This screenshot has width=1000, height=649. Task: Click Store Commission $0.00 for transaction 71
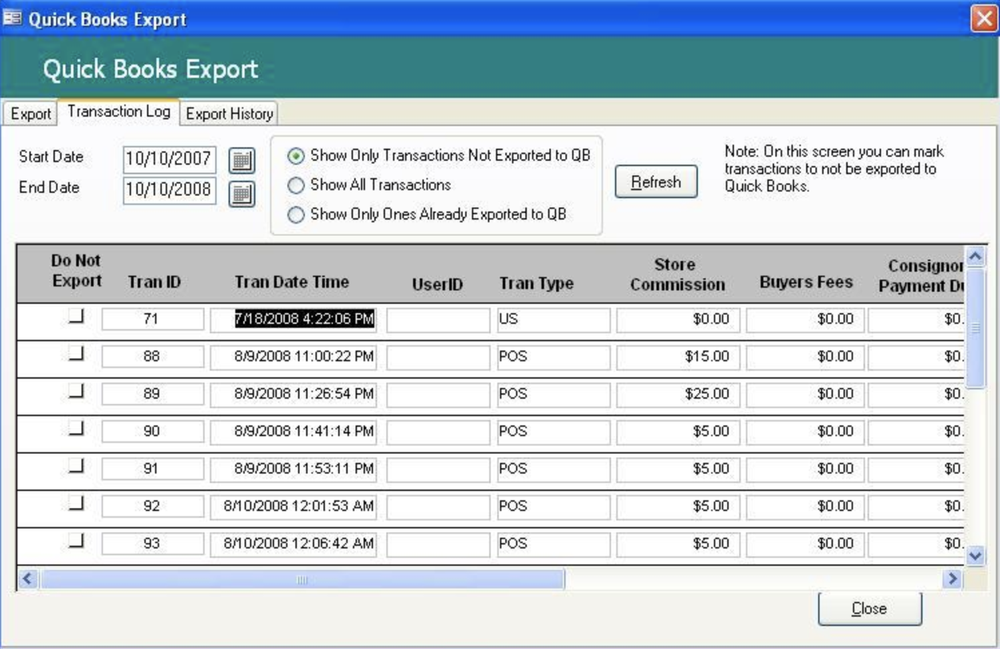point(678,320)
